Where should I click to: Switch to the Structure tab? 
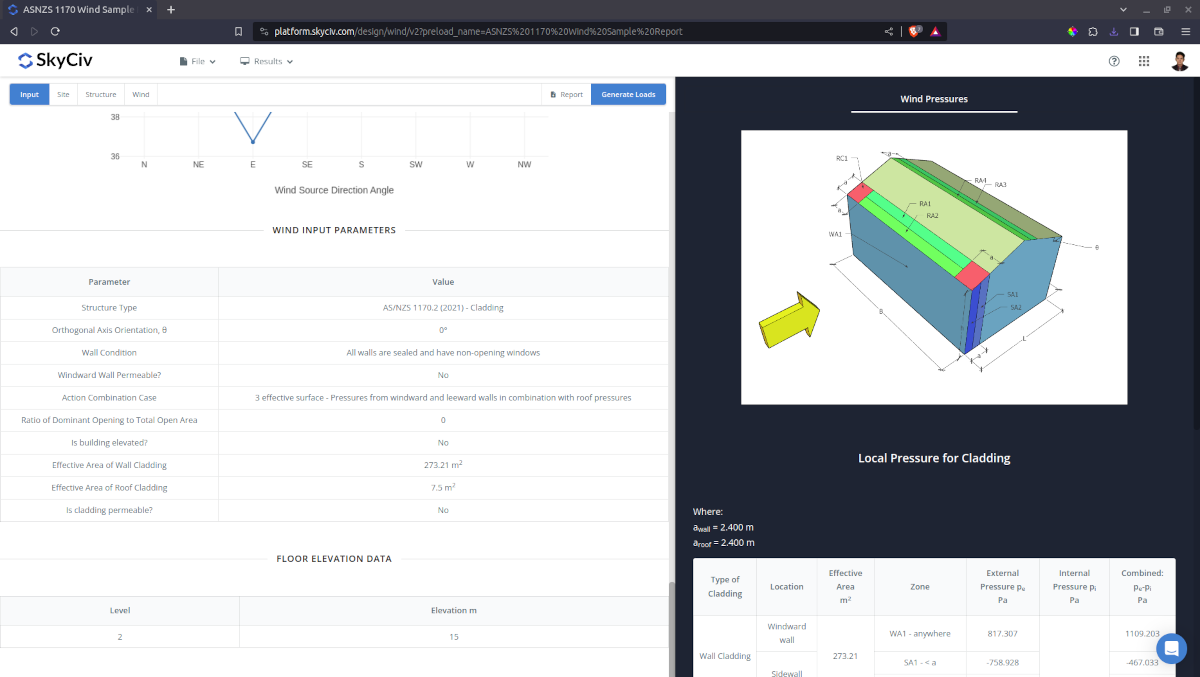click(100, 95)
